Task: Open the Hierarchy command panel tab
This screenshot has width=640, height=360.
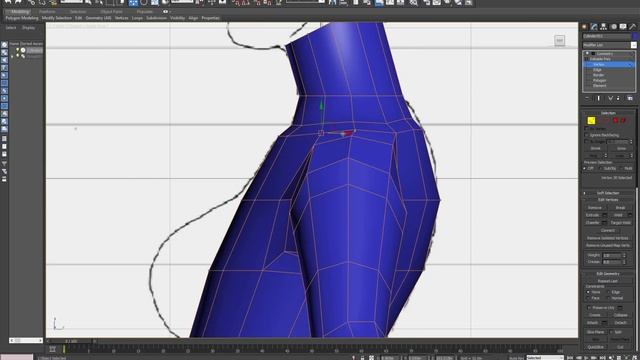Action: click(604, 27)
